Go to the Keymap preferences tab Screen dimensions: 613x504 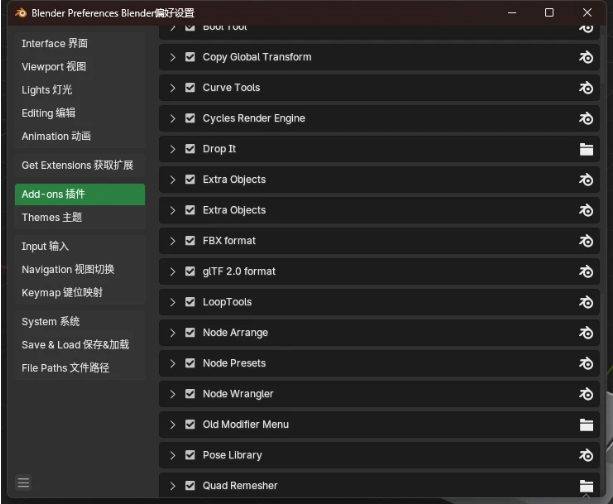click(80, 292)
